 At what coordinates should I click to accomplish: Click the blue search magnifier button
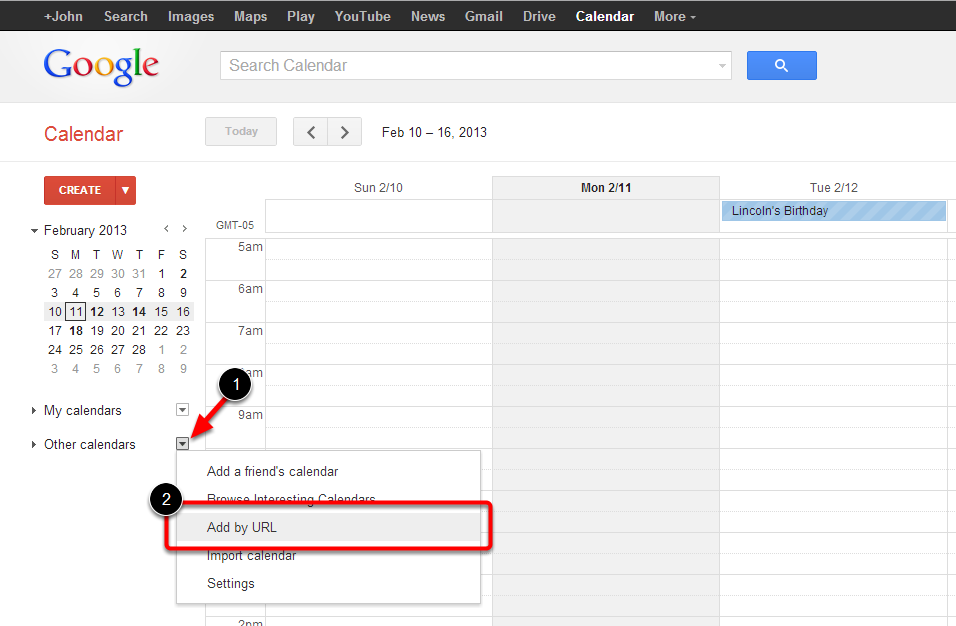tap(782, 65)
